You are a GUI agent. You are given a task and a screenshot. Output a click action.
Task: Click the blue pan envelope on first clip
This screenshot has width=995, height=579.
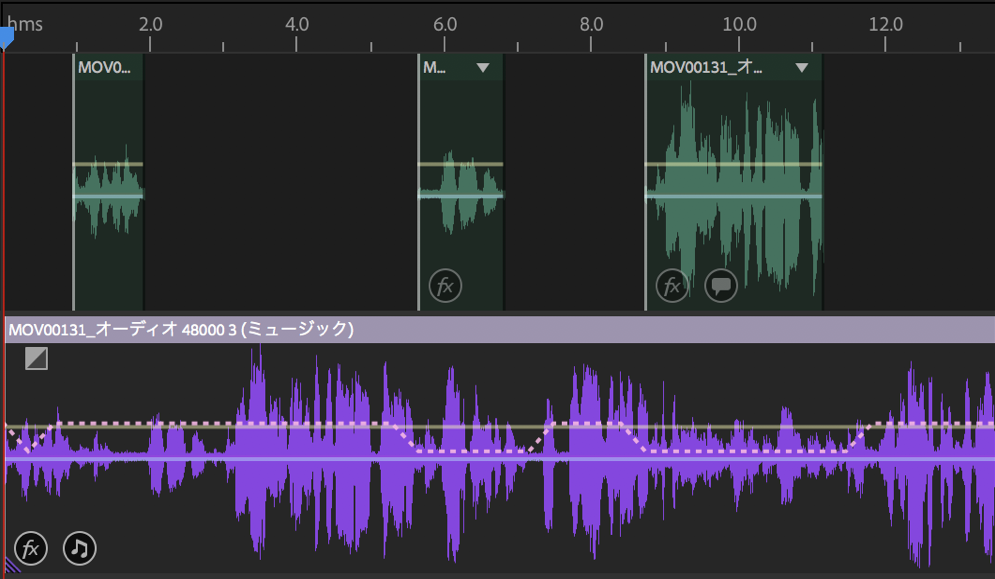(x=108, y=196)
